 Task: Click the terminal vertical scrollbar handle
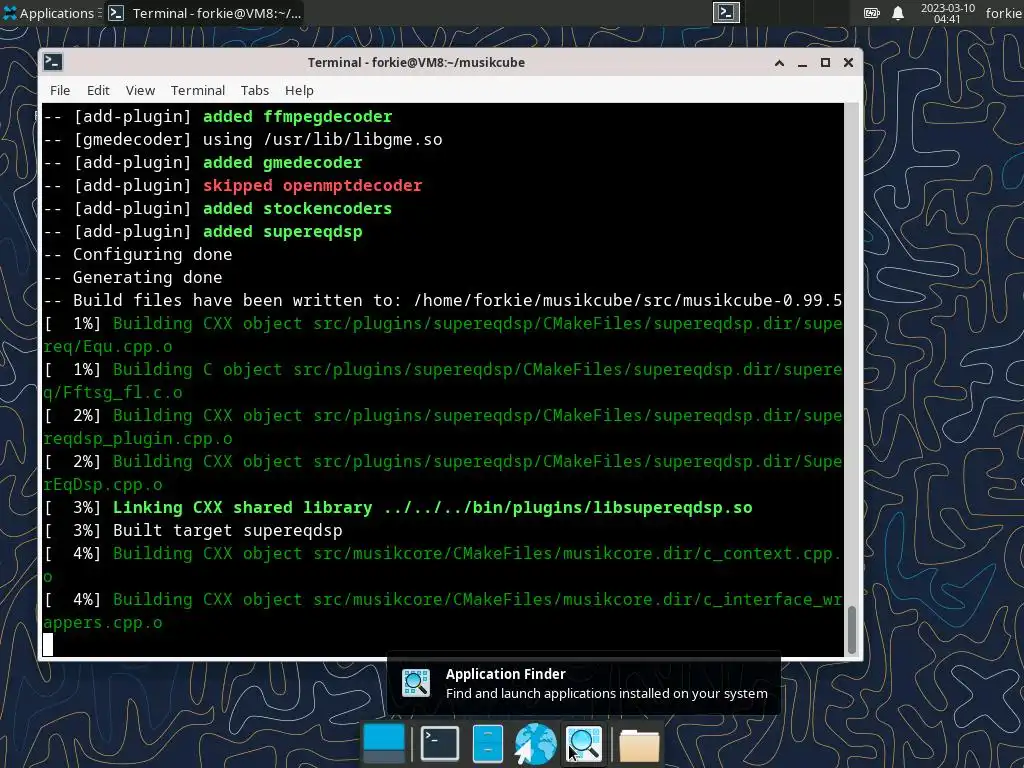852,630
